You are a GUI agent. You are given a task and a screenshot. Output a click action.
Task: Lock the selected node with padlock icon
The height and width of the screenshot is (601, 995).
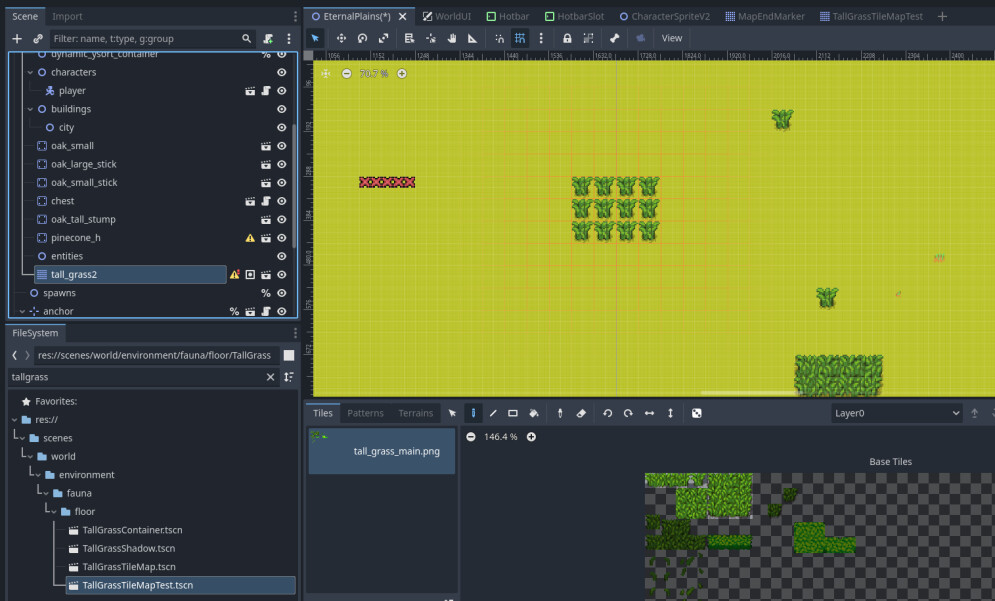567,38
